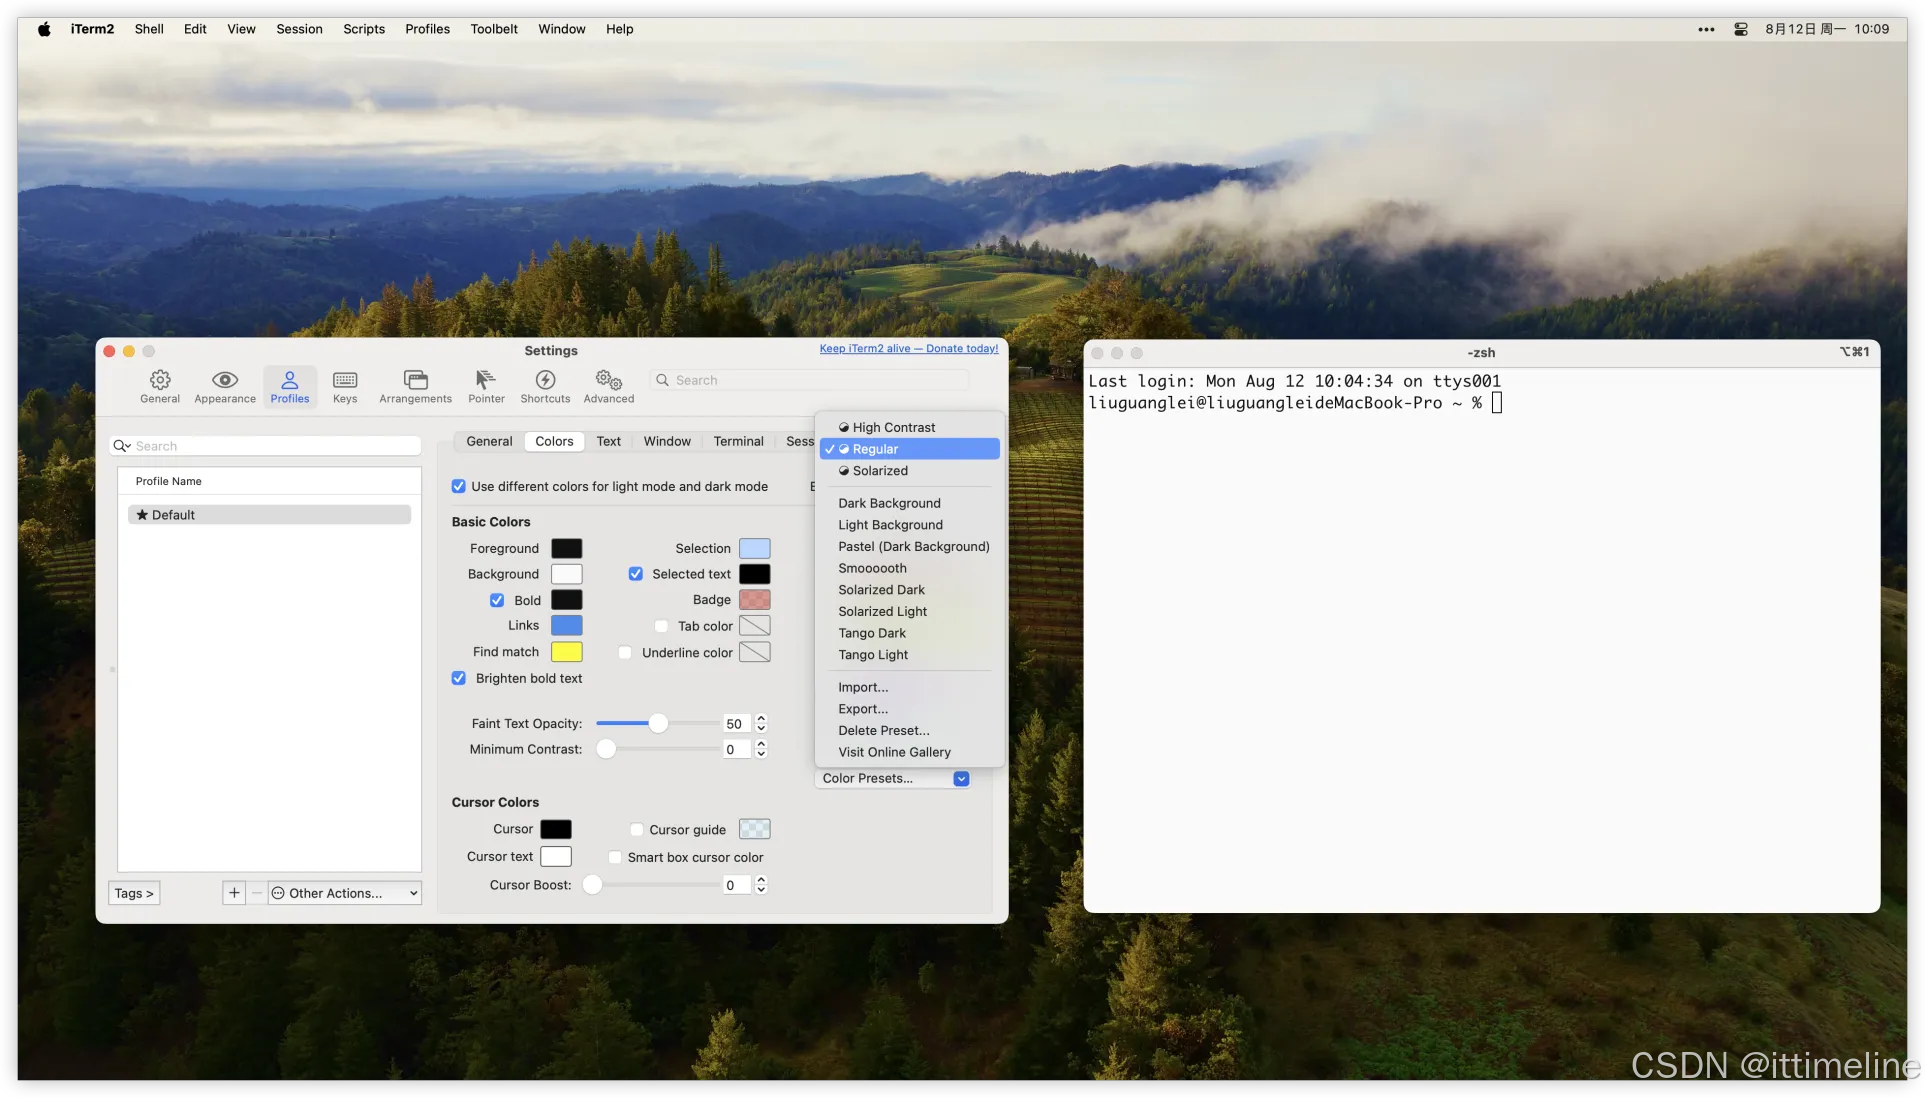Enable Smart box cursor color
Image resolution: width=1925 pixels, height=1098 pixels.
click(615, 858)
